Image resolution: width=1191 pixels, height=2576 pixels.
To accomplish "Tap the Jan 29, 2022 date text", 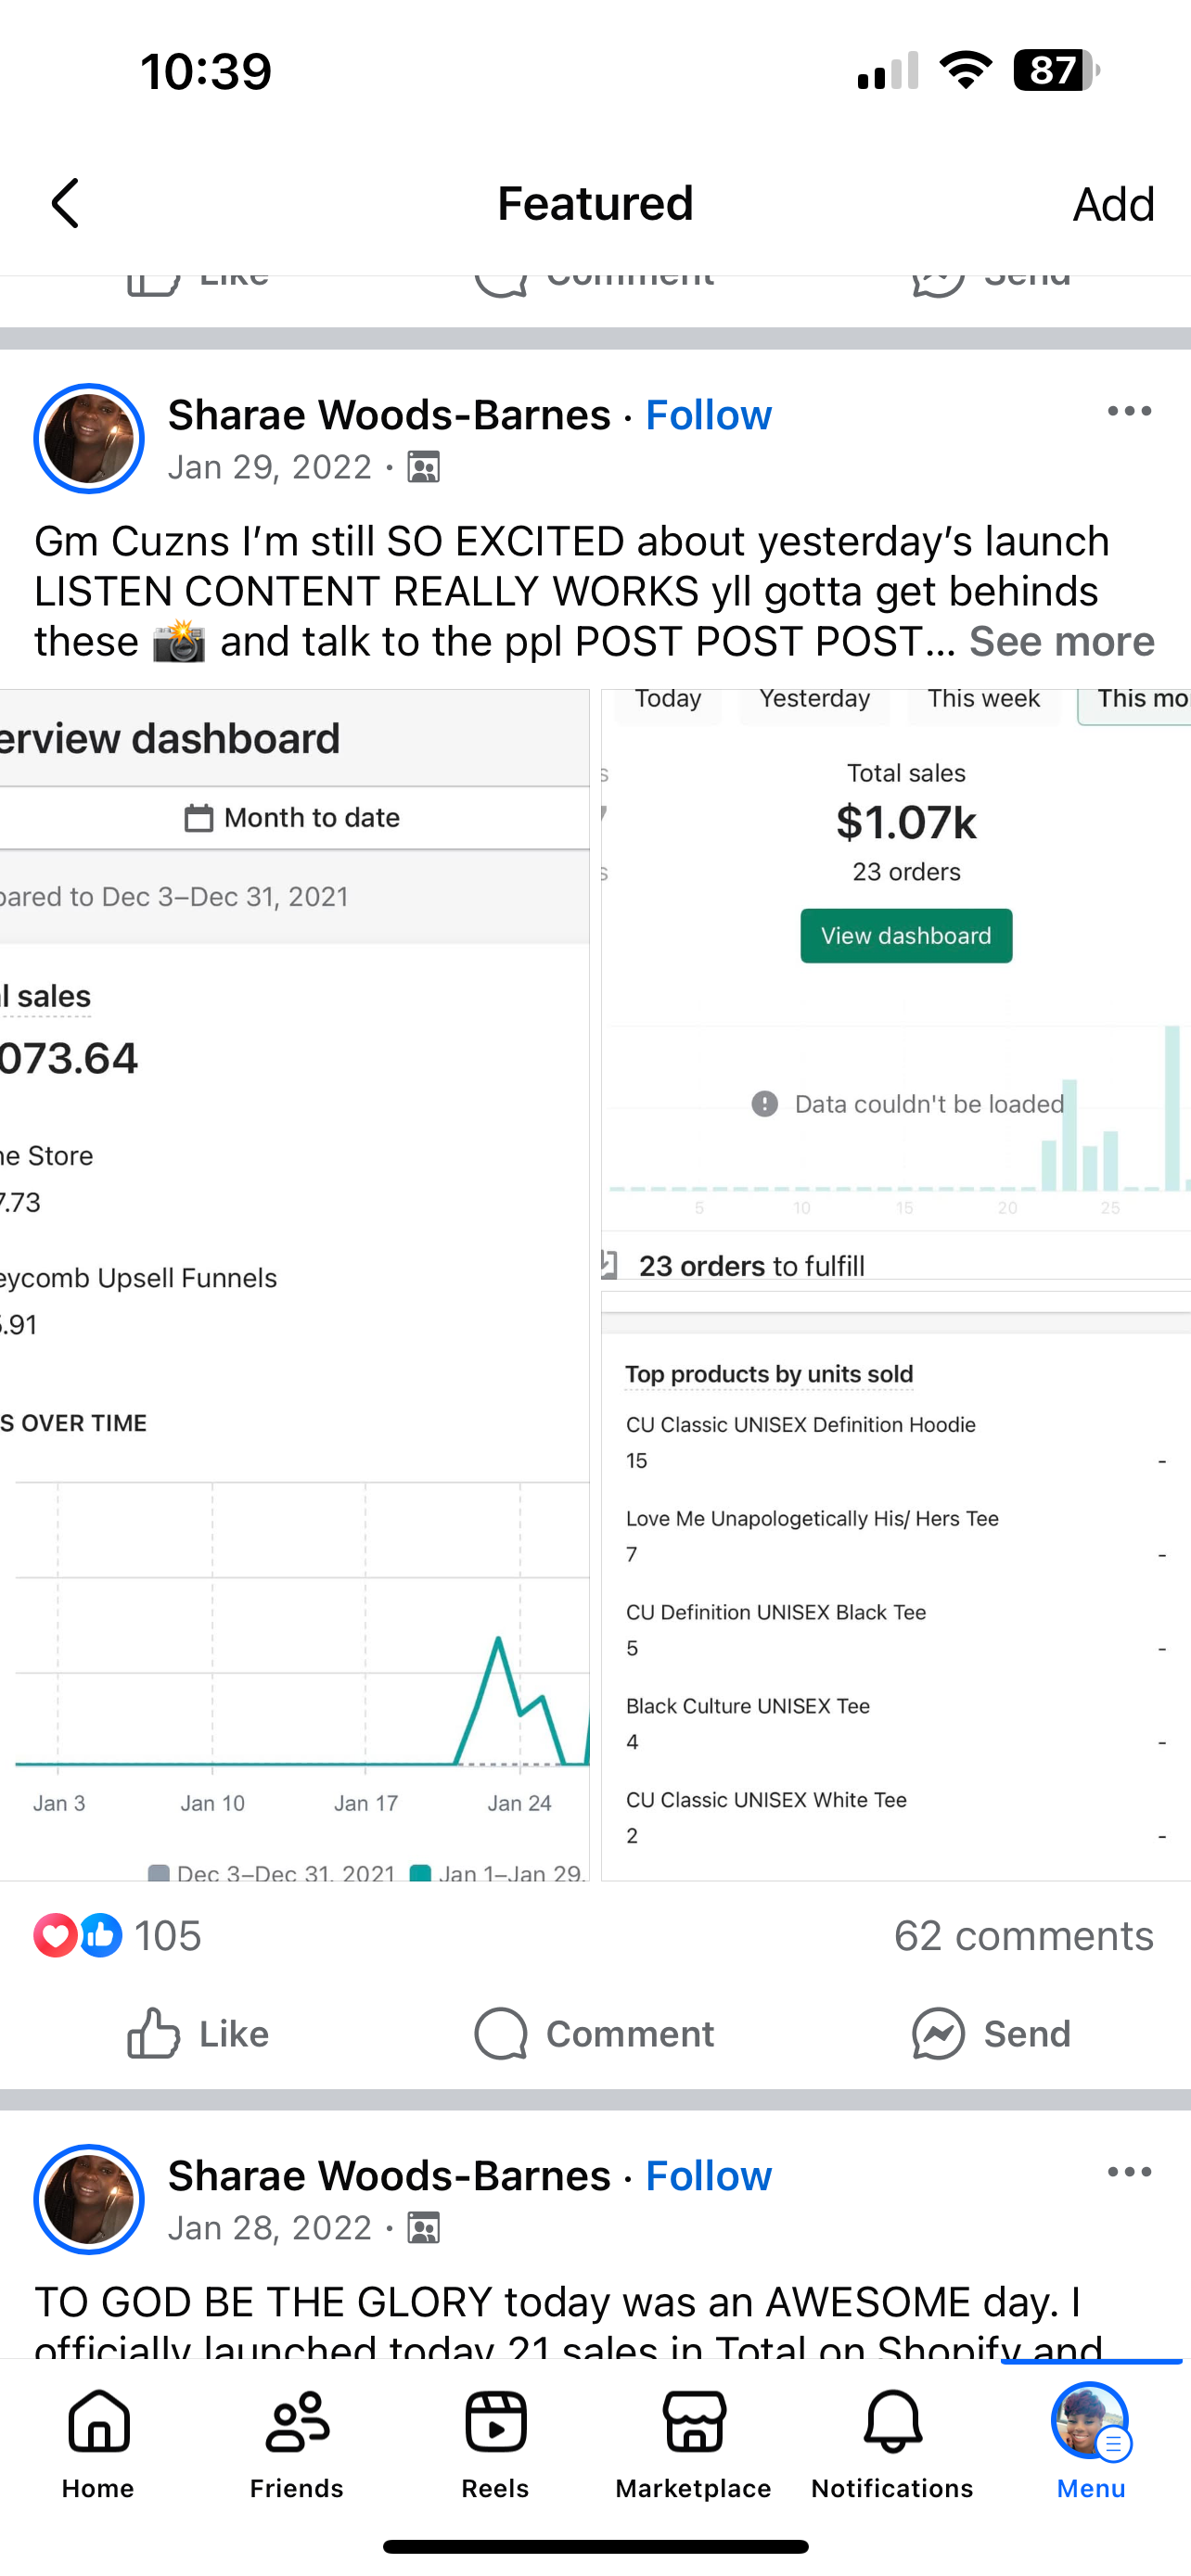I will tap(270, 467).
